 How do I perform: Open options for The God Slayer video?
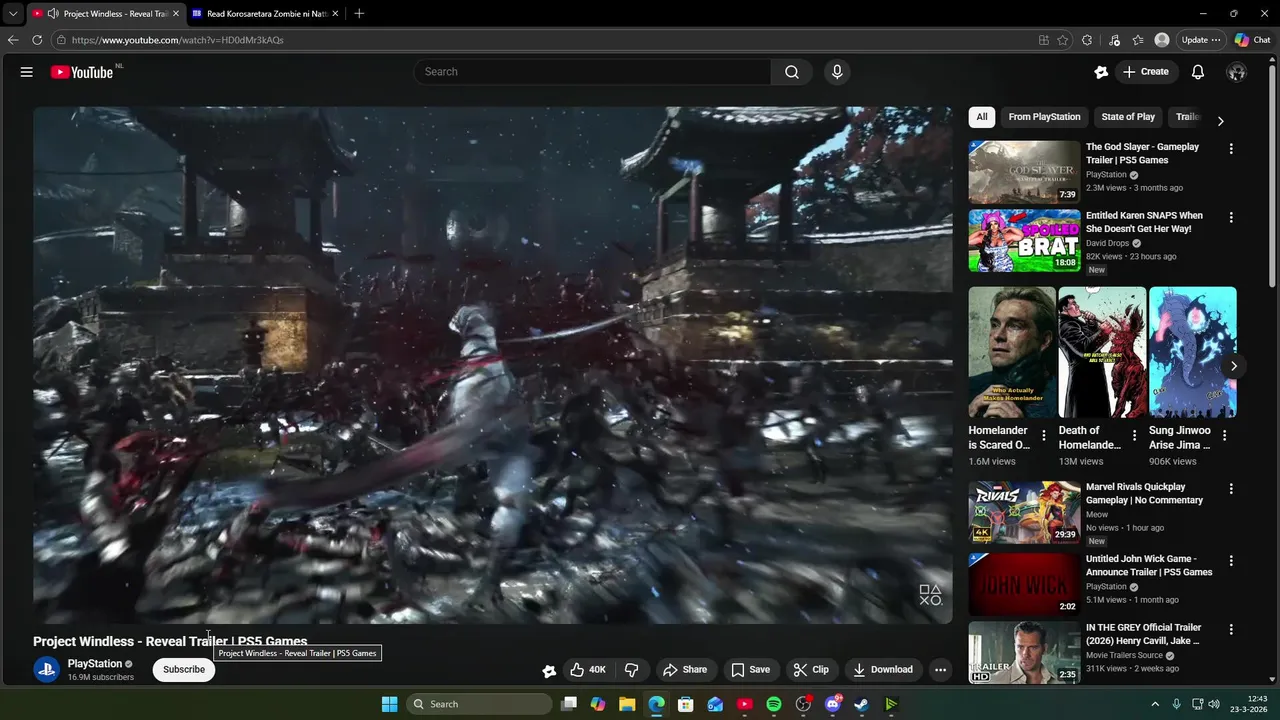[x=1231, y=149]
